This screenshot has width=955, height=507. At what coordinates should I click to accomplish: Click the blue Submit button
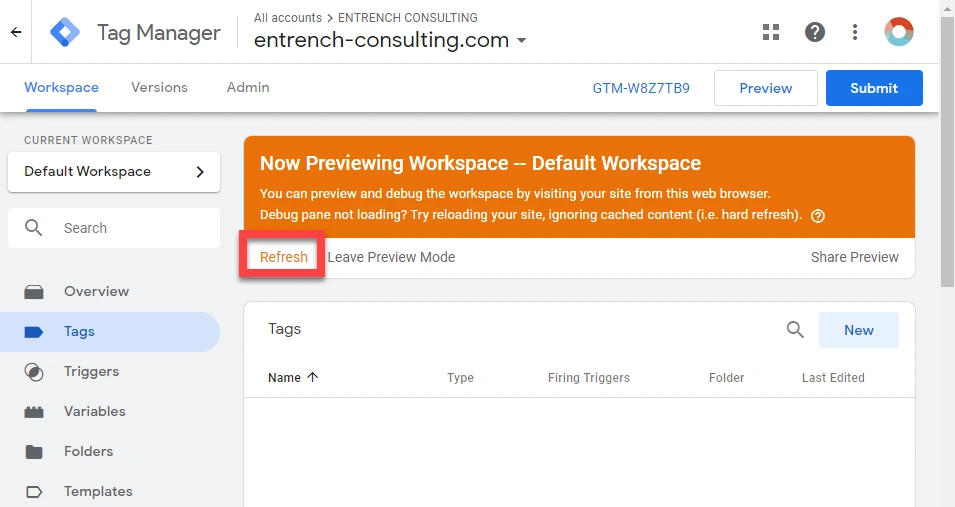874,88
